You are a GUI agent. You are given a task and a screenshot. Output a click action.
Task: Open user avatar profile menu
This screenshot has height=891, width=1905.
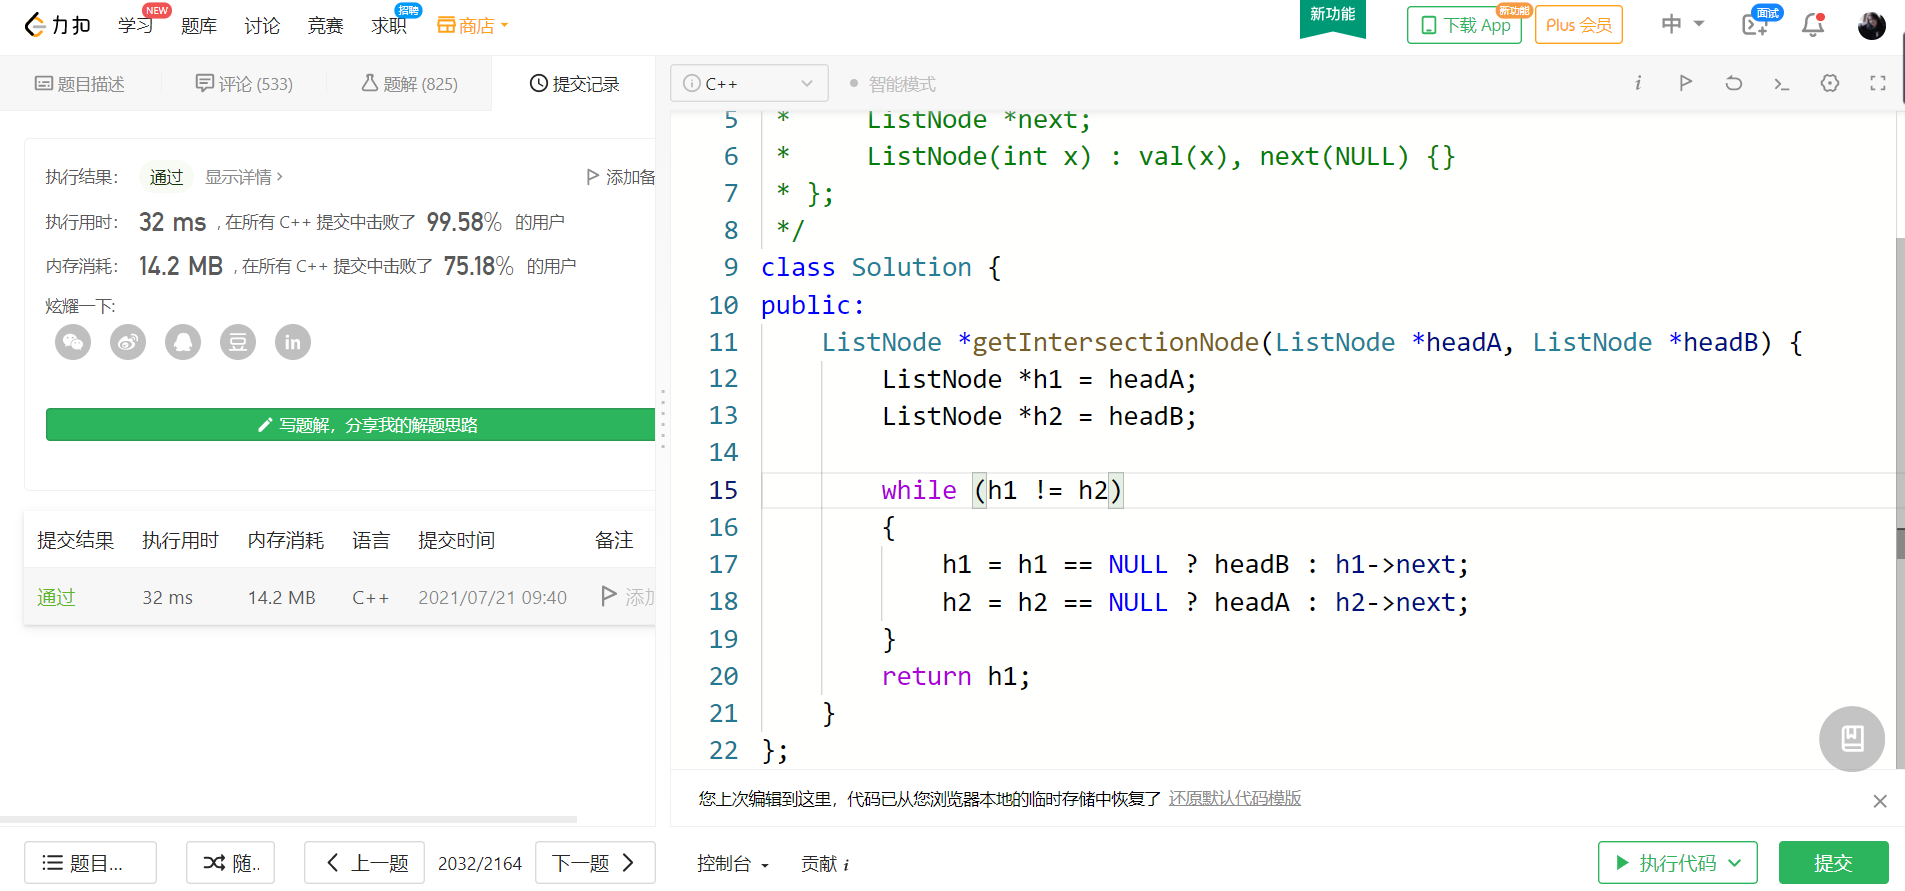coord(1872,25)
